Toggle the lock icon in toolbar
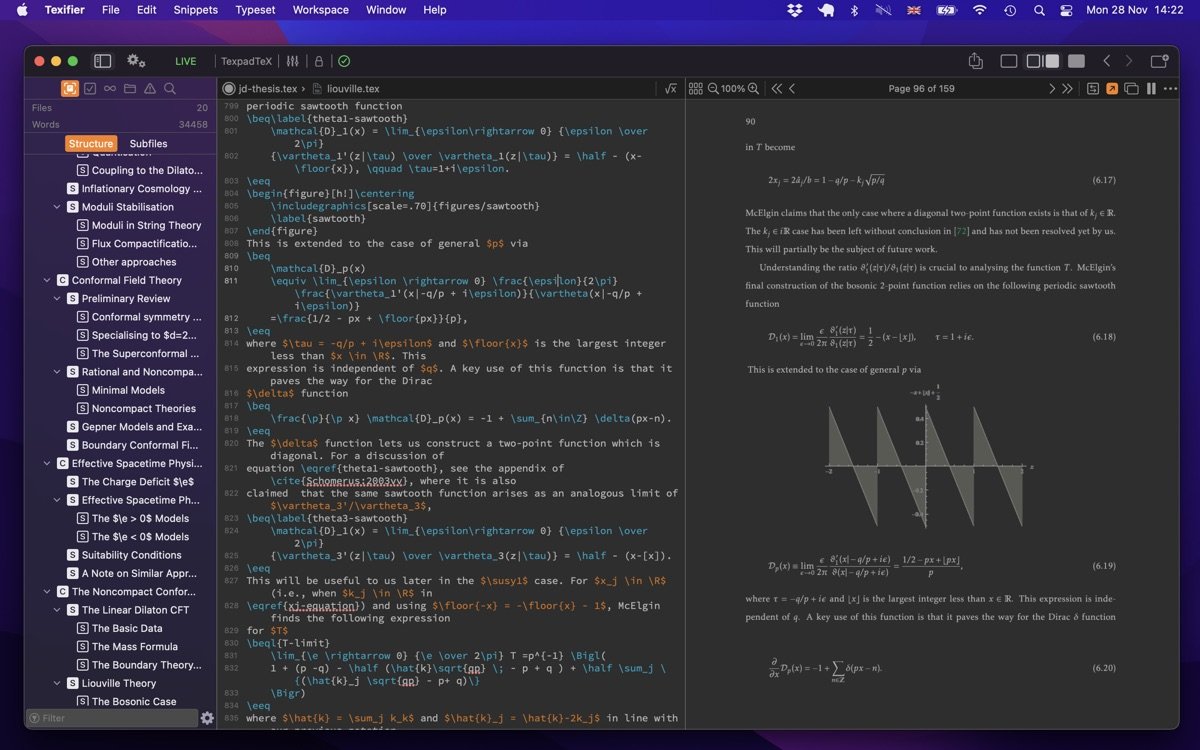The width and height of the screenshot is (1200, 750). click(x=319, y=61)
